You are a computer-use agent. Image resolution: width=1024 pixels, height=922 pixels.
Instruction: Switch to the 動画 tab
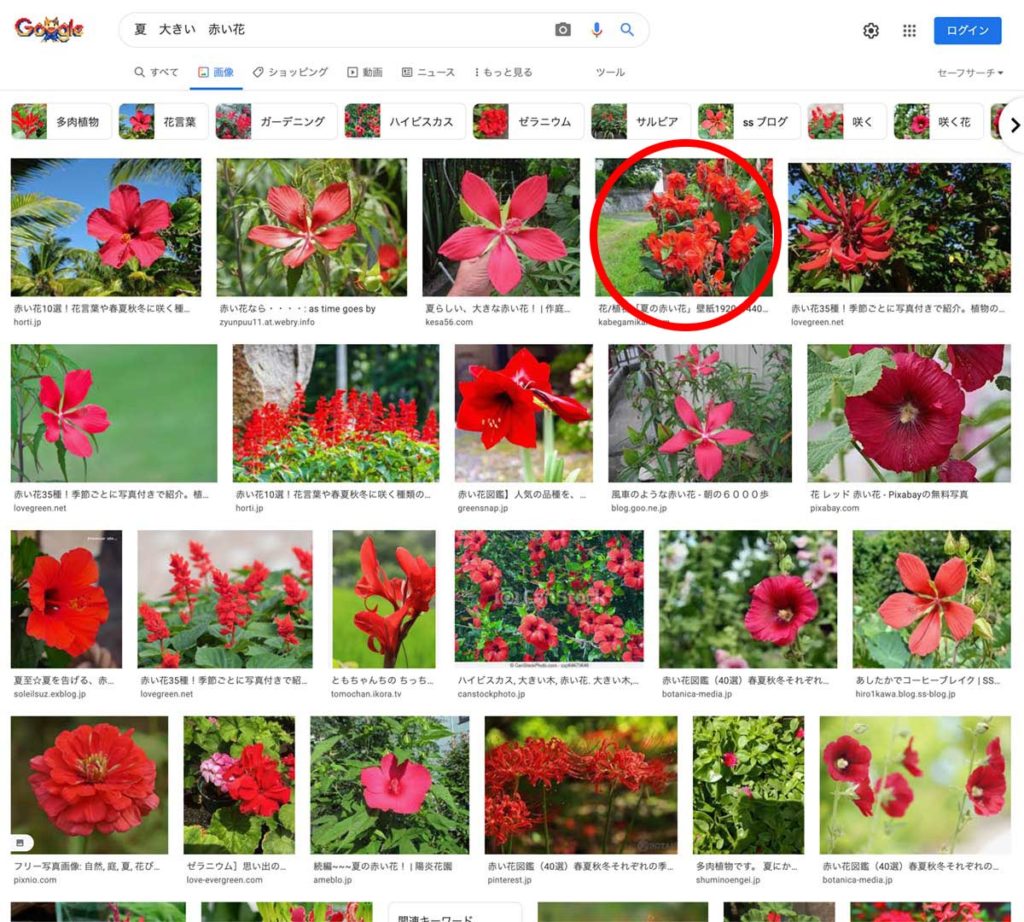pyautogui.click(x=365, y=72)
